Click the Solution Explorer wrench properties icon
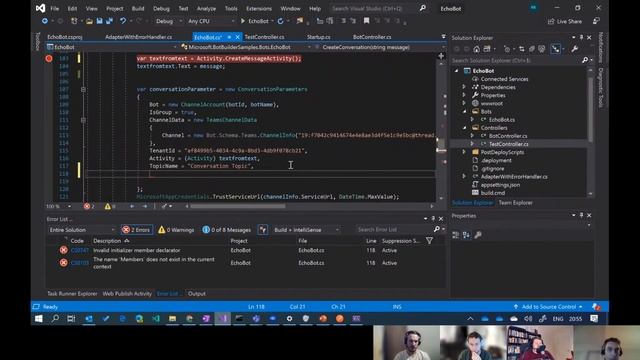The image size is (640, 360). (x=575, y=49)
